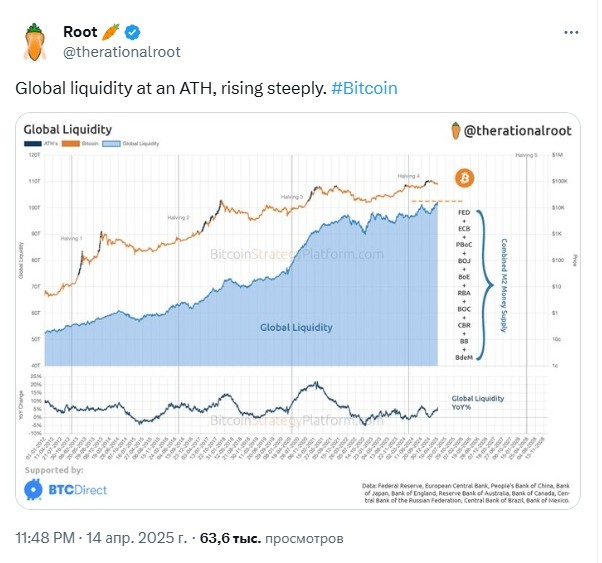Open the #Bitcoin hashtag link
The image size is (602, 563).
click(364, 88)
